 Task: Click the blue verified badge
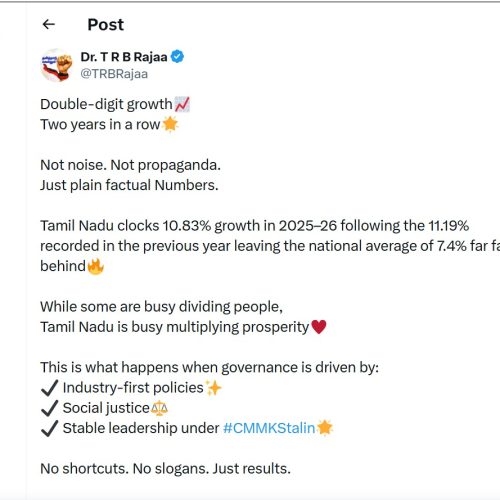point(177,57)
